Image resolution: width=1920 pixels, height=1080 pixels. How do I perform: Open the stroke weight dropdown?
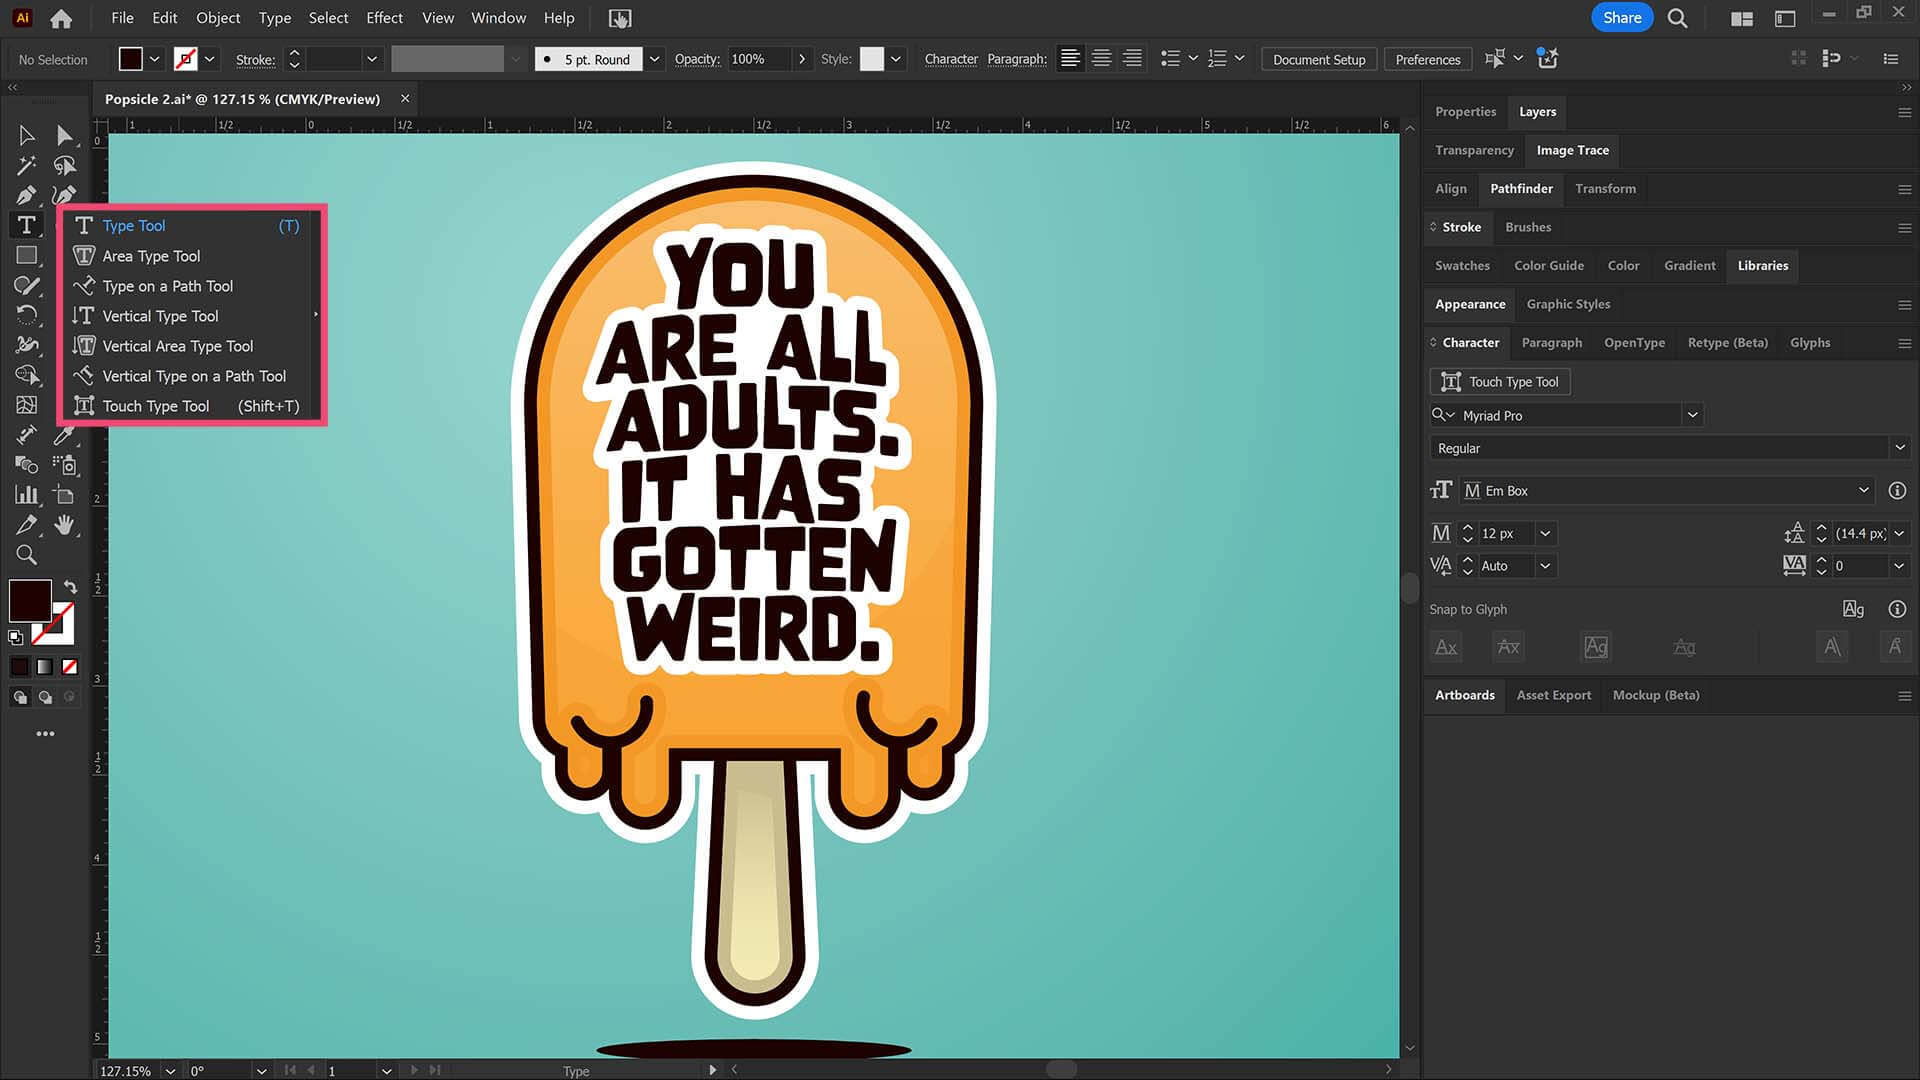(372, 59)
